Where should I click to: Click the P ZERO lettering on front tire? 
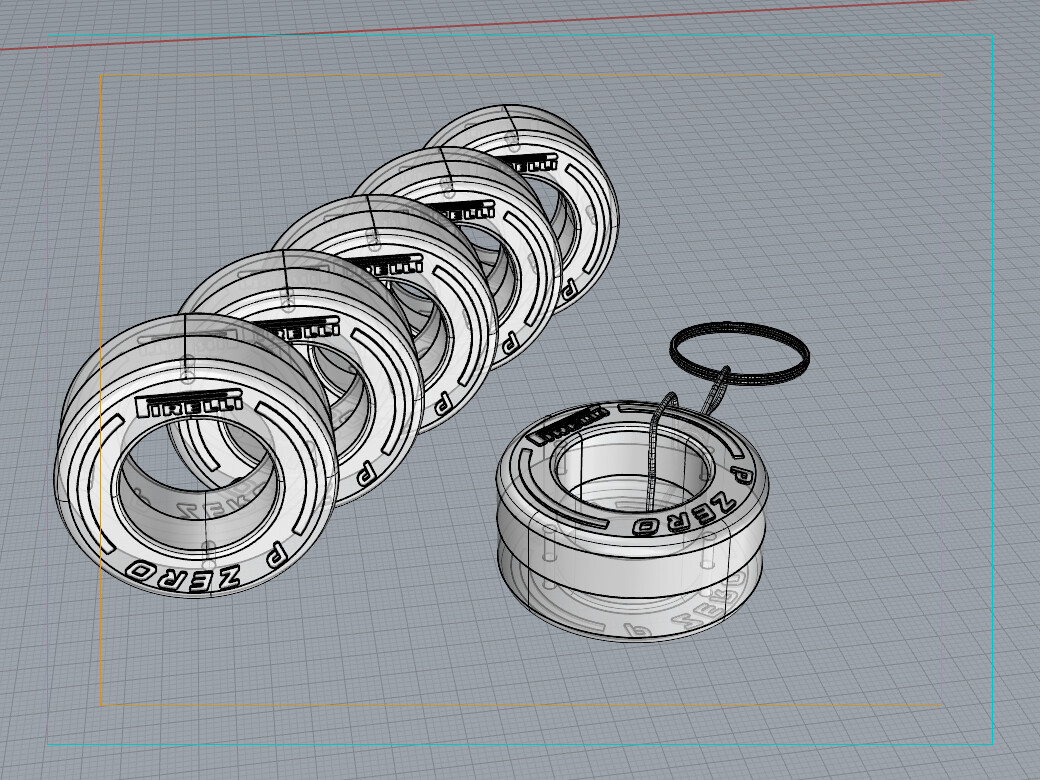[x=207, y=568]
